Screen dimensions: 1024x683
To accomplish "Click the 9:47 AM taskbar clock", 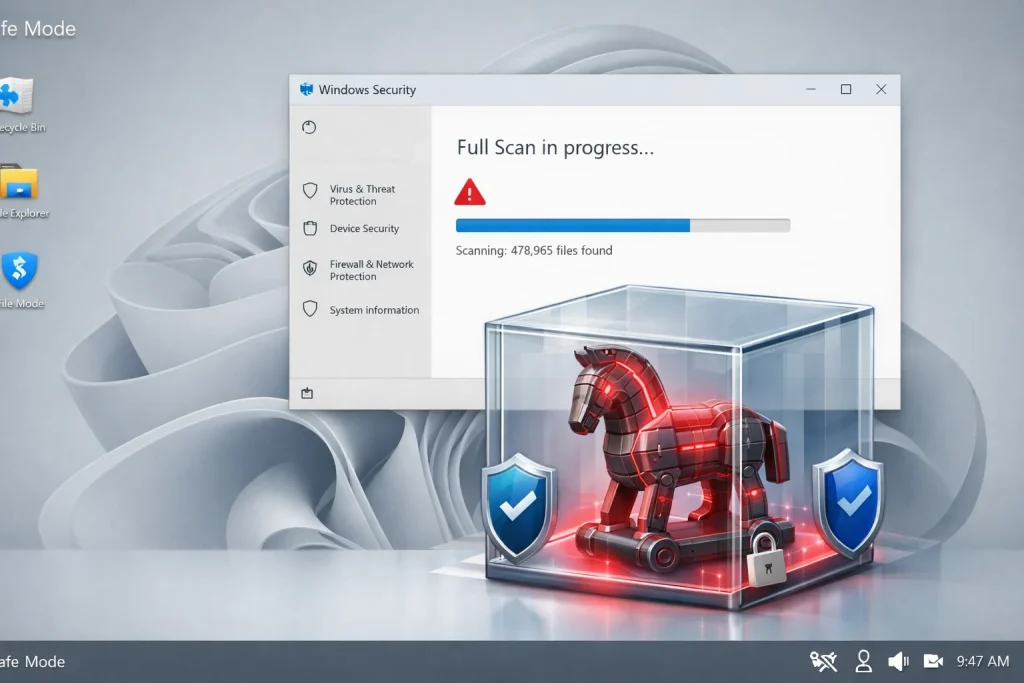I will 983,661.
